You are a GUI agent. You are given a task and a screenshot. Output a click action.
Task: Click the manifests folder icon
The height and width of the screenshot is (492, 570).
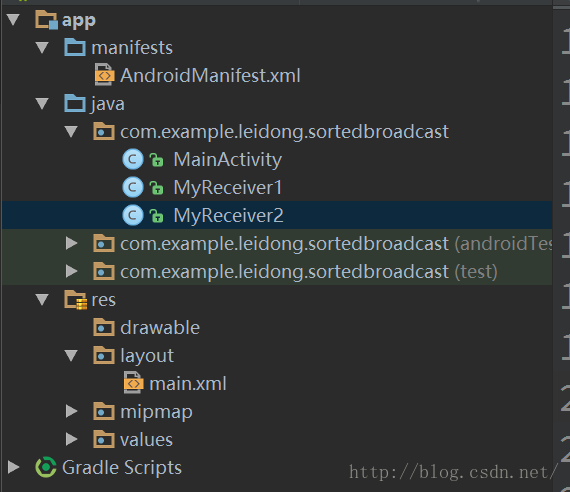click(x=75, y=47)
